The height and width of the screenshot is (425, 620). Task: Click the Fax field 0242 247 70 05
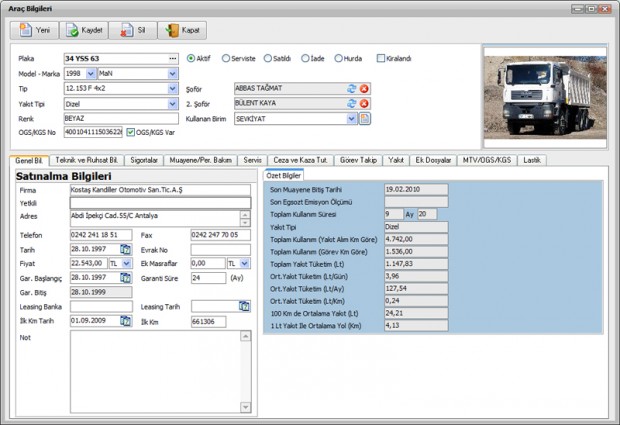220,235
